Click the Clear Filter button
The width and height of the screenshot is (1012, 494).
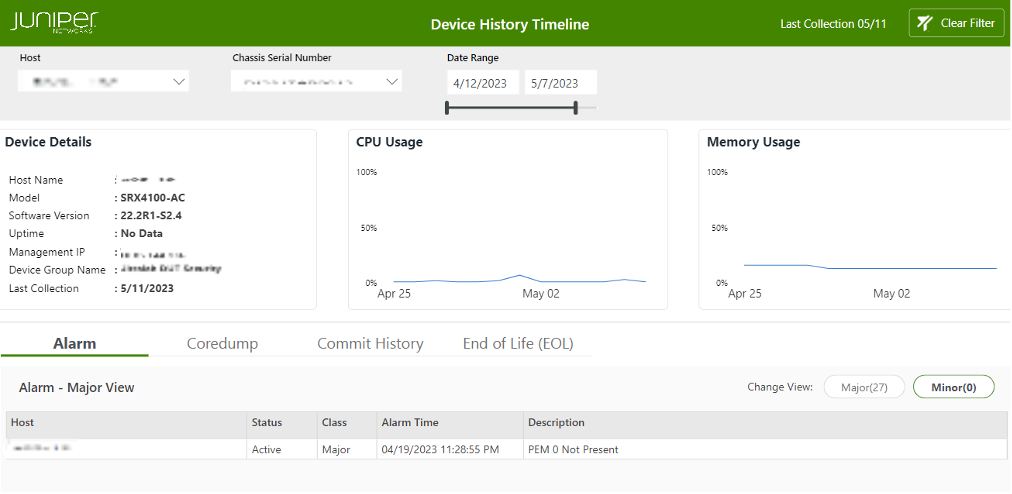956,23
